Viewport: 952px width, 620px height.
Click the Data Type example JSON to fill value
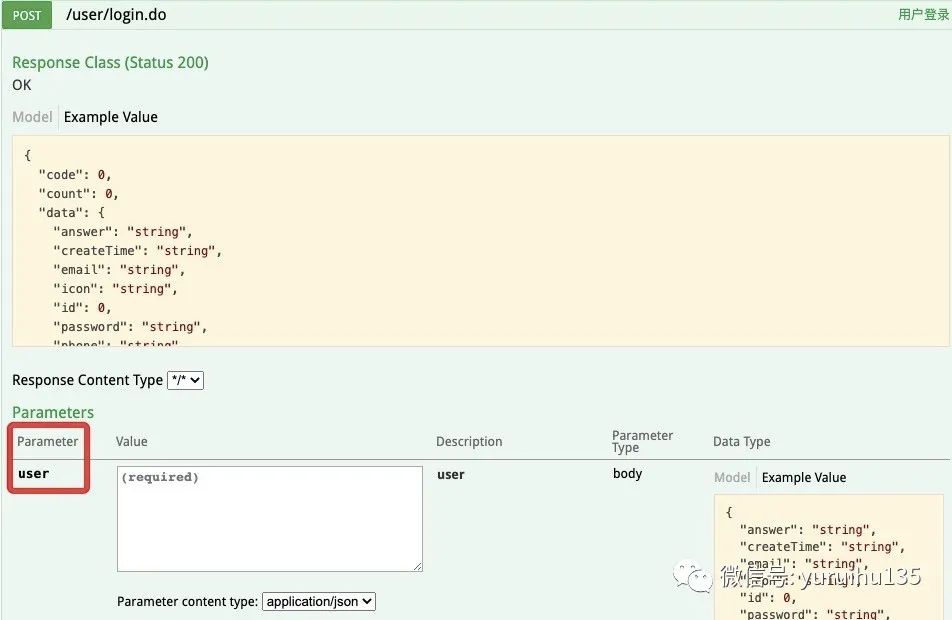pos(828,557)
